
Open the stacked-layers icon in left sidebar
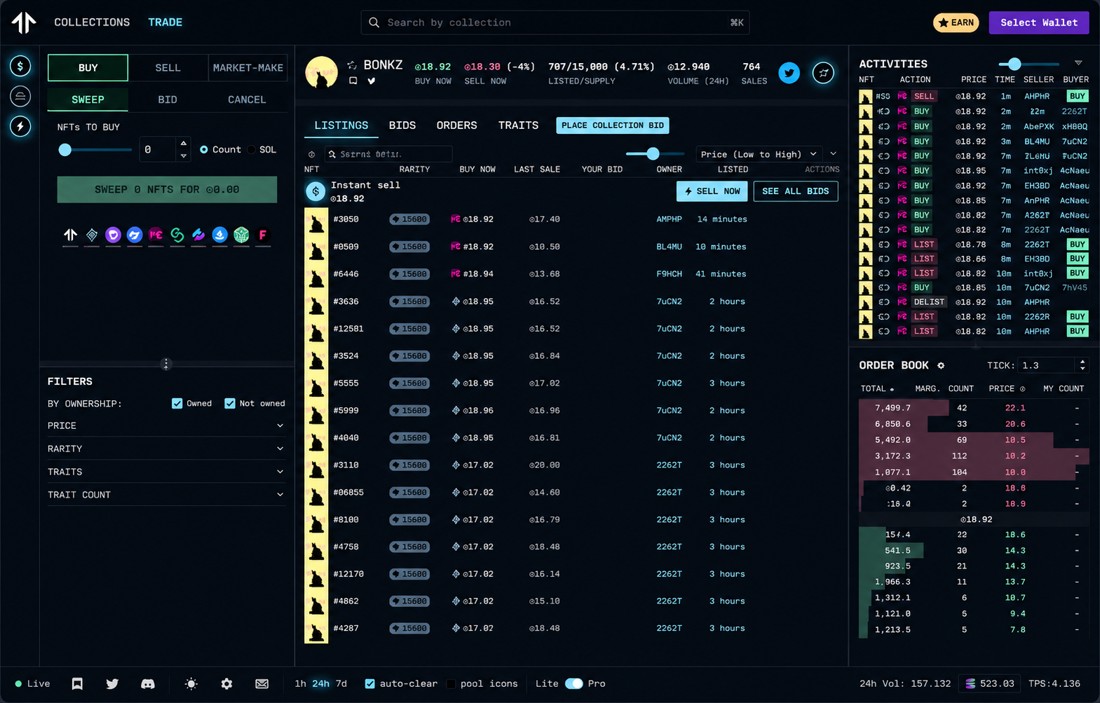coord(20,96)
